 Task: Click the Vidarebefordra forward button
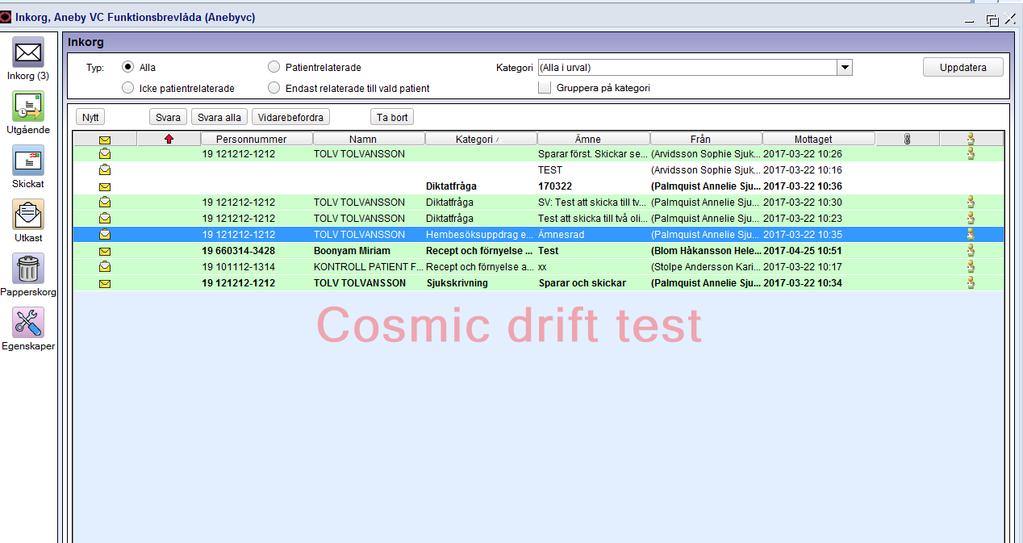(x=291, y=117)
